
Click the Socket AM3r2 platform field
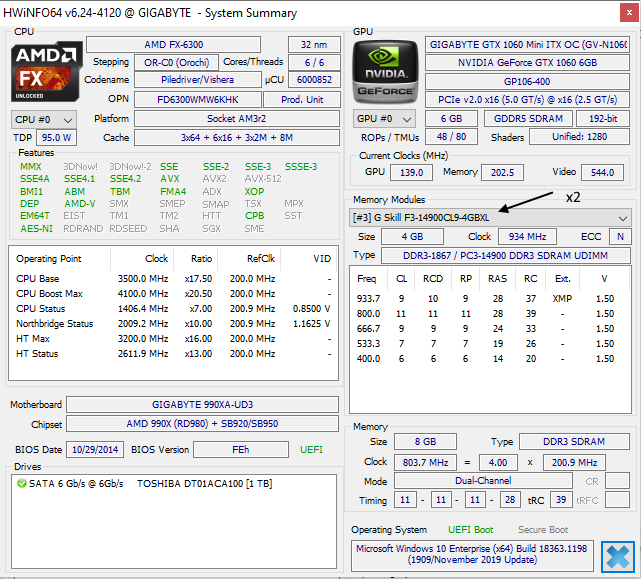click(237, 119)
